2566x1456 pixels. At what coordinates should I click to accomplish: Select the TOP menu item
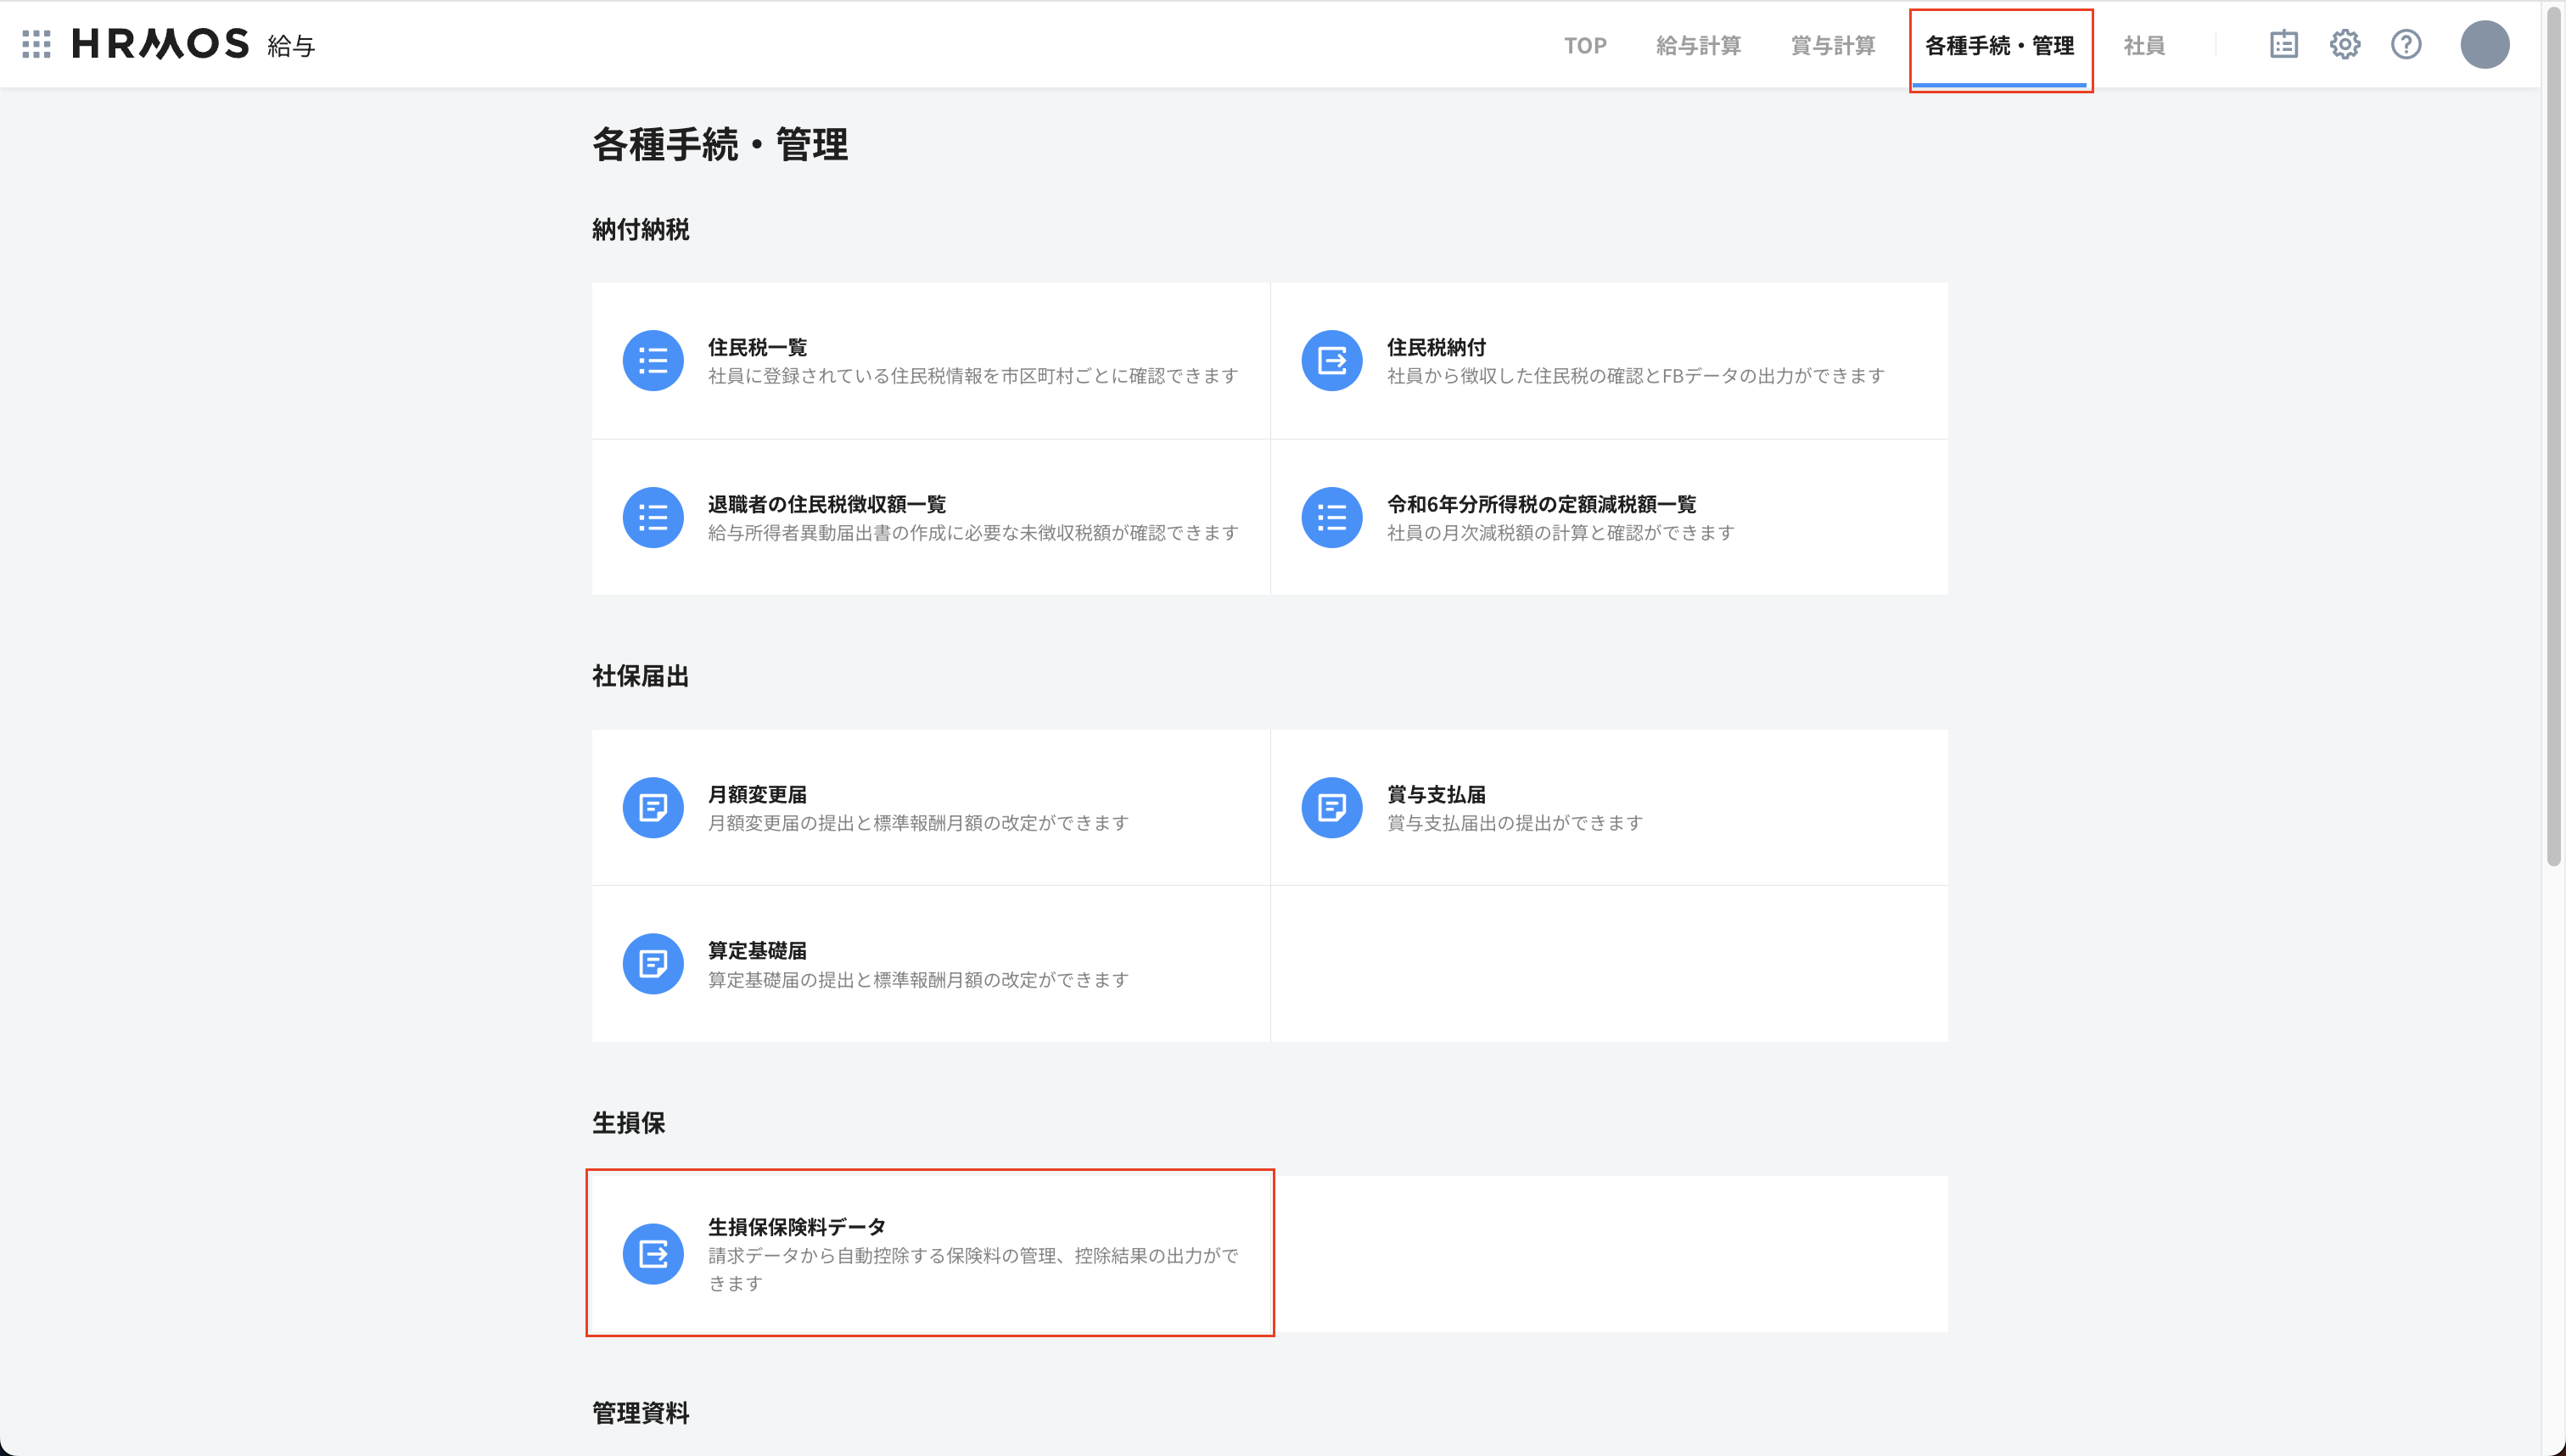tap(1586, 45)
